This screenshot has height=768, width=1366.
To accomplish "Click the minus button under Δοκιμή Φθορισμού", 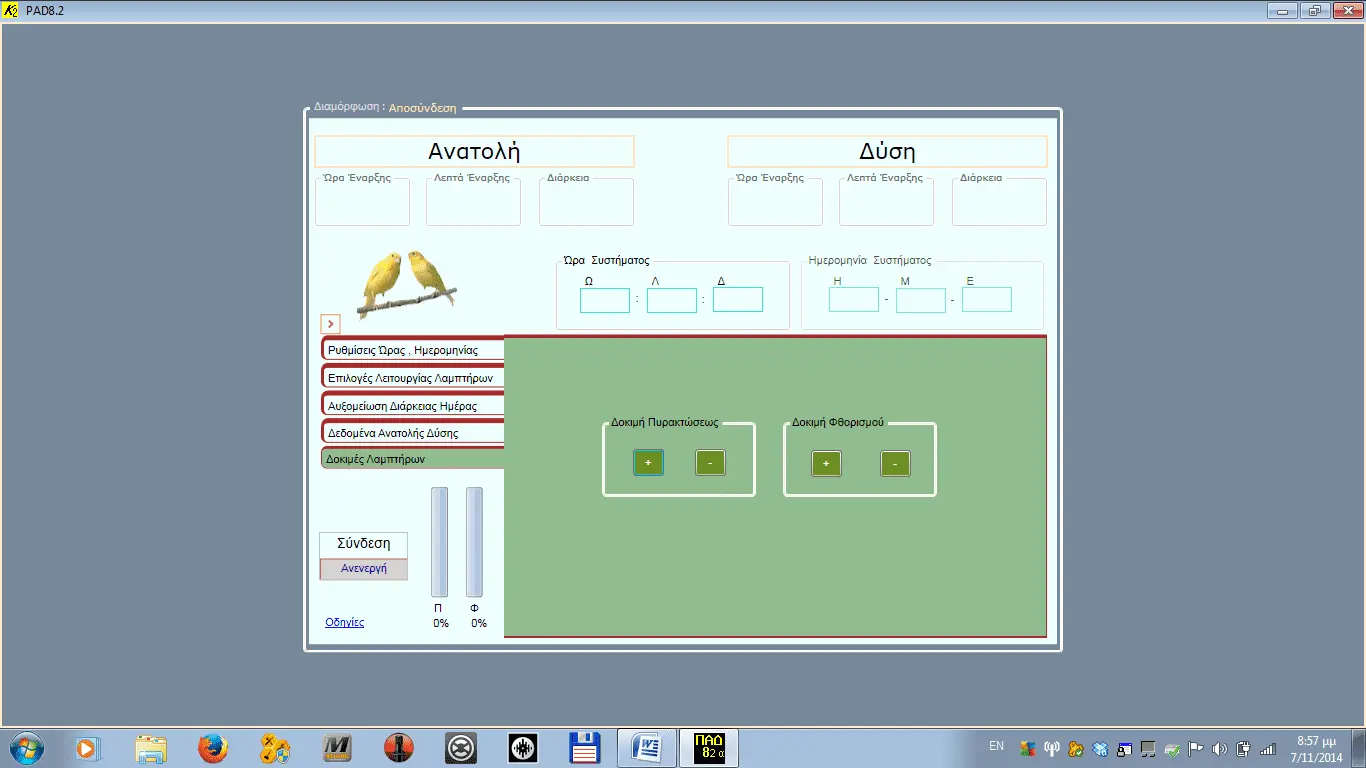I will coord(895,463).
